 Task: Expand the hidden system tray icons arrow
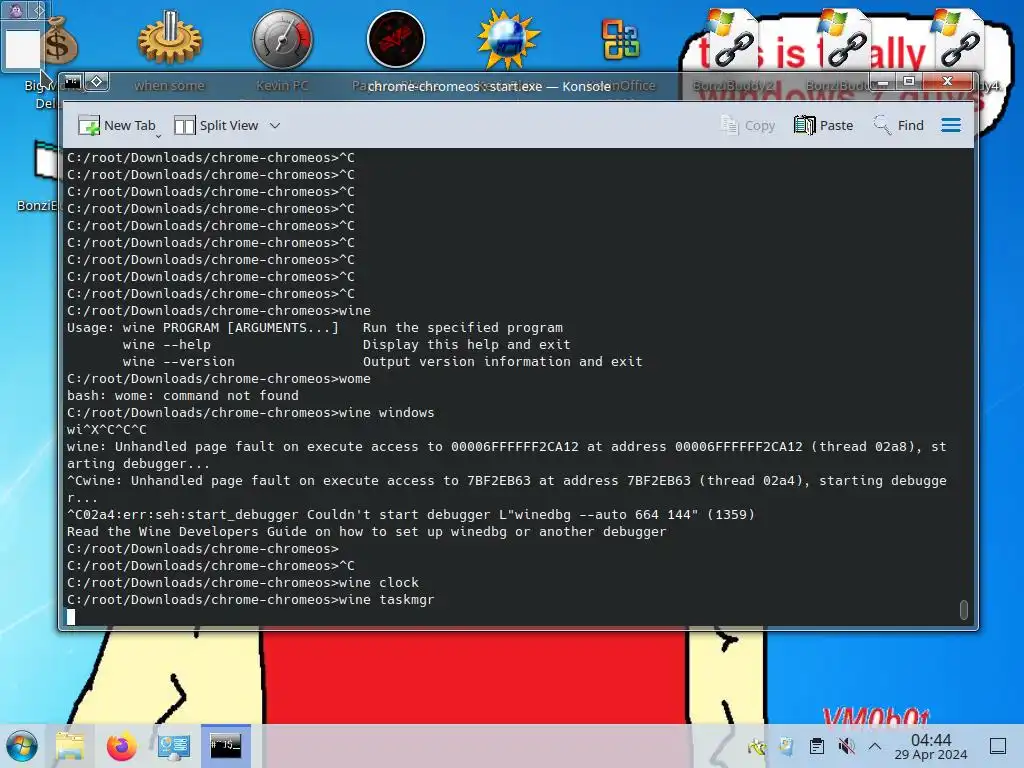(x=875, y=746)
